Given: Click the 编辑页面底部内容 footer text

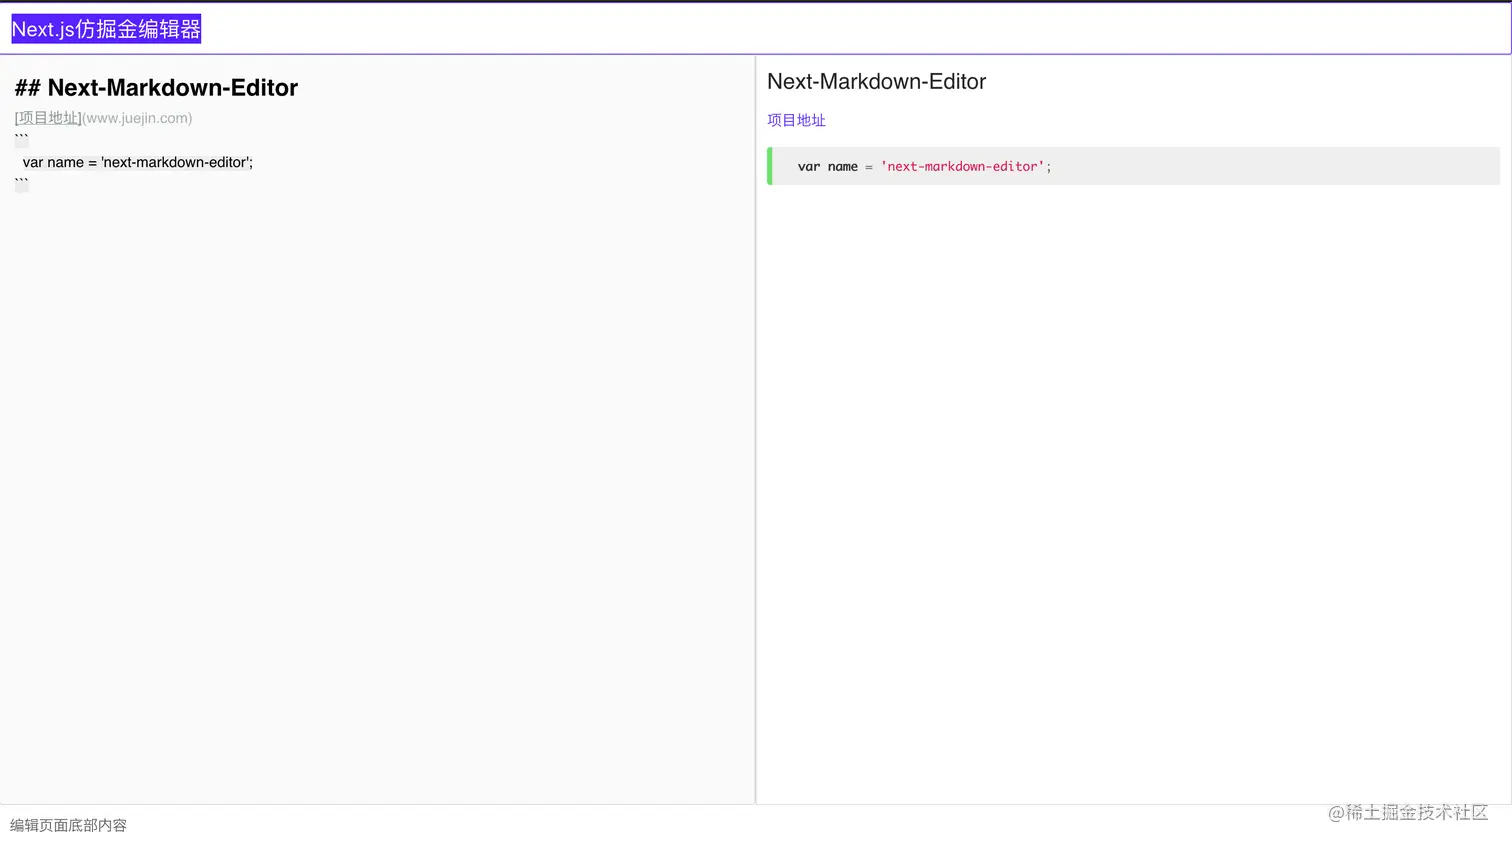Looking at the screenshot, I should click(68, 825).
